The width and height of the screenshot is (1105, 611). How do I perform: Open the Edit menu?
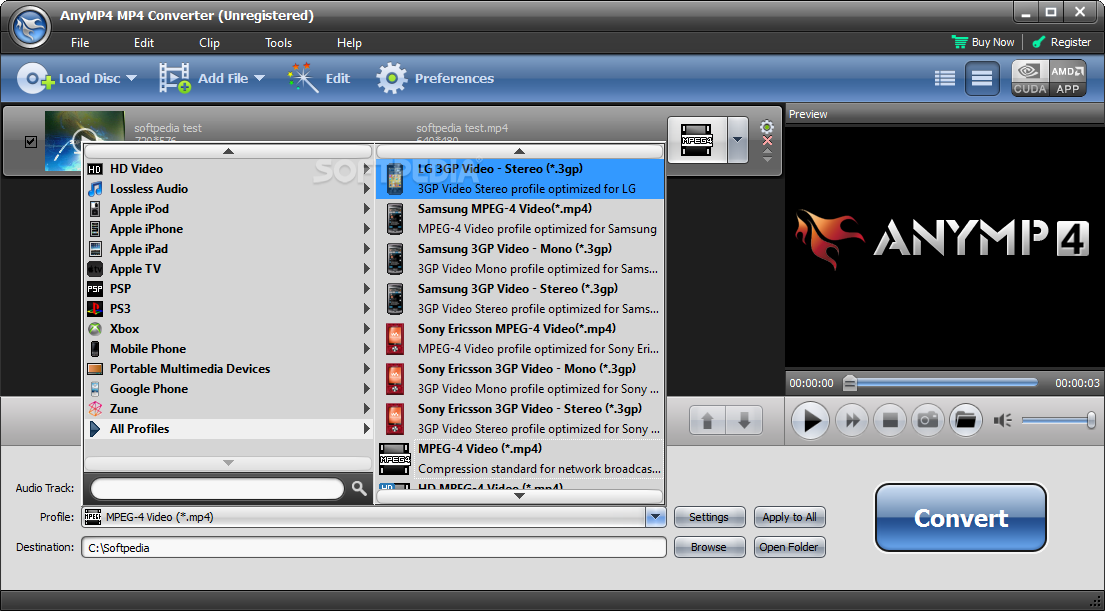[144, 43]
